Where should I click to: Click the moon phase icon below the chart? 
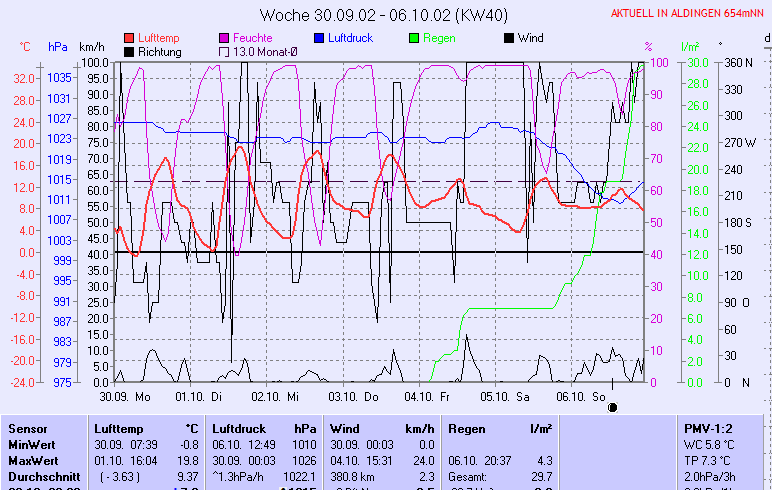pyautogui.click(x=613, y=407)
